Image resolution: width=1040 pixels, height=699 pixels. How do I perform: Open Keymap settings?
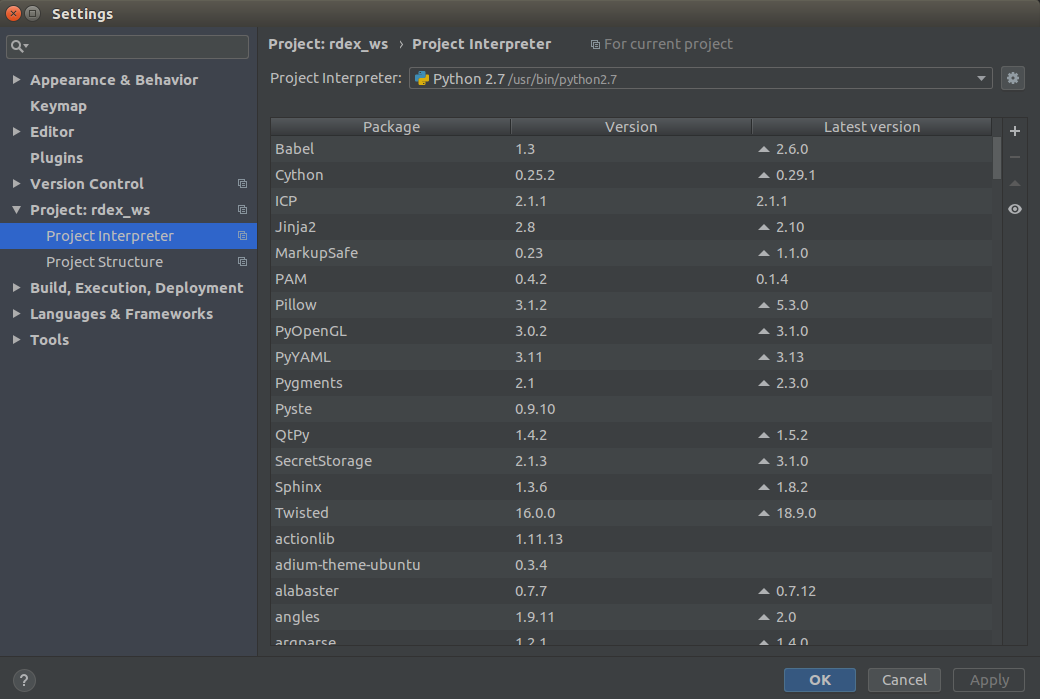[58, 106]
